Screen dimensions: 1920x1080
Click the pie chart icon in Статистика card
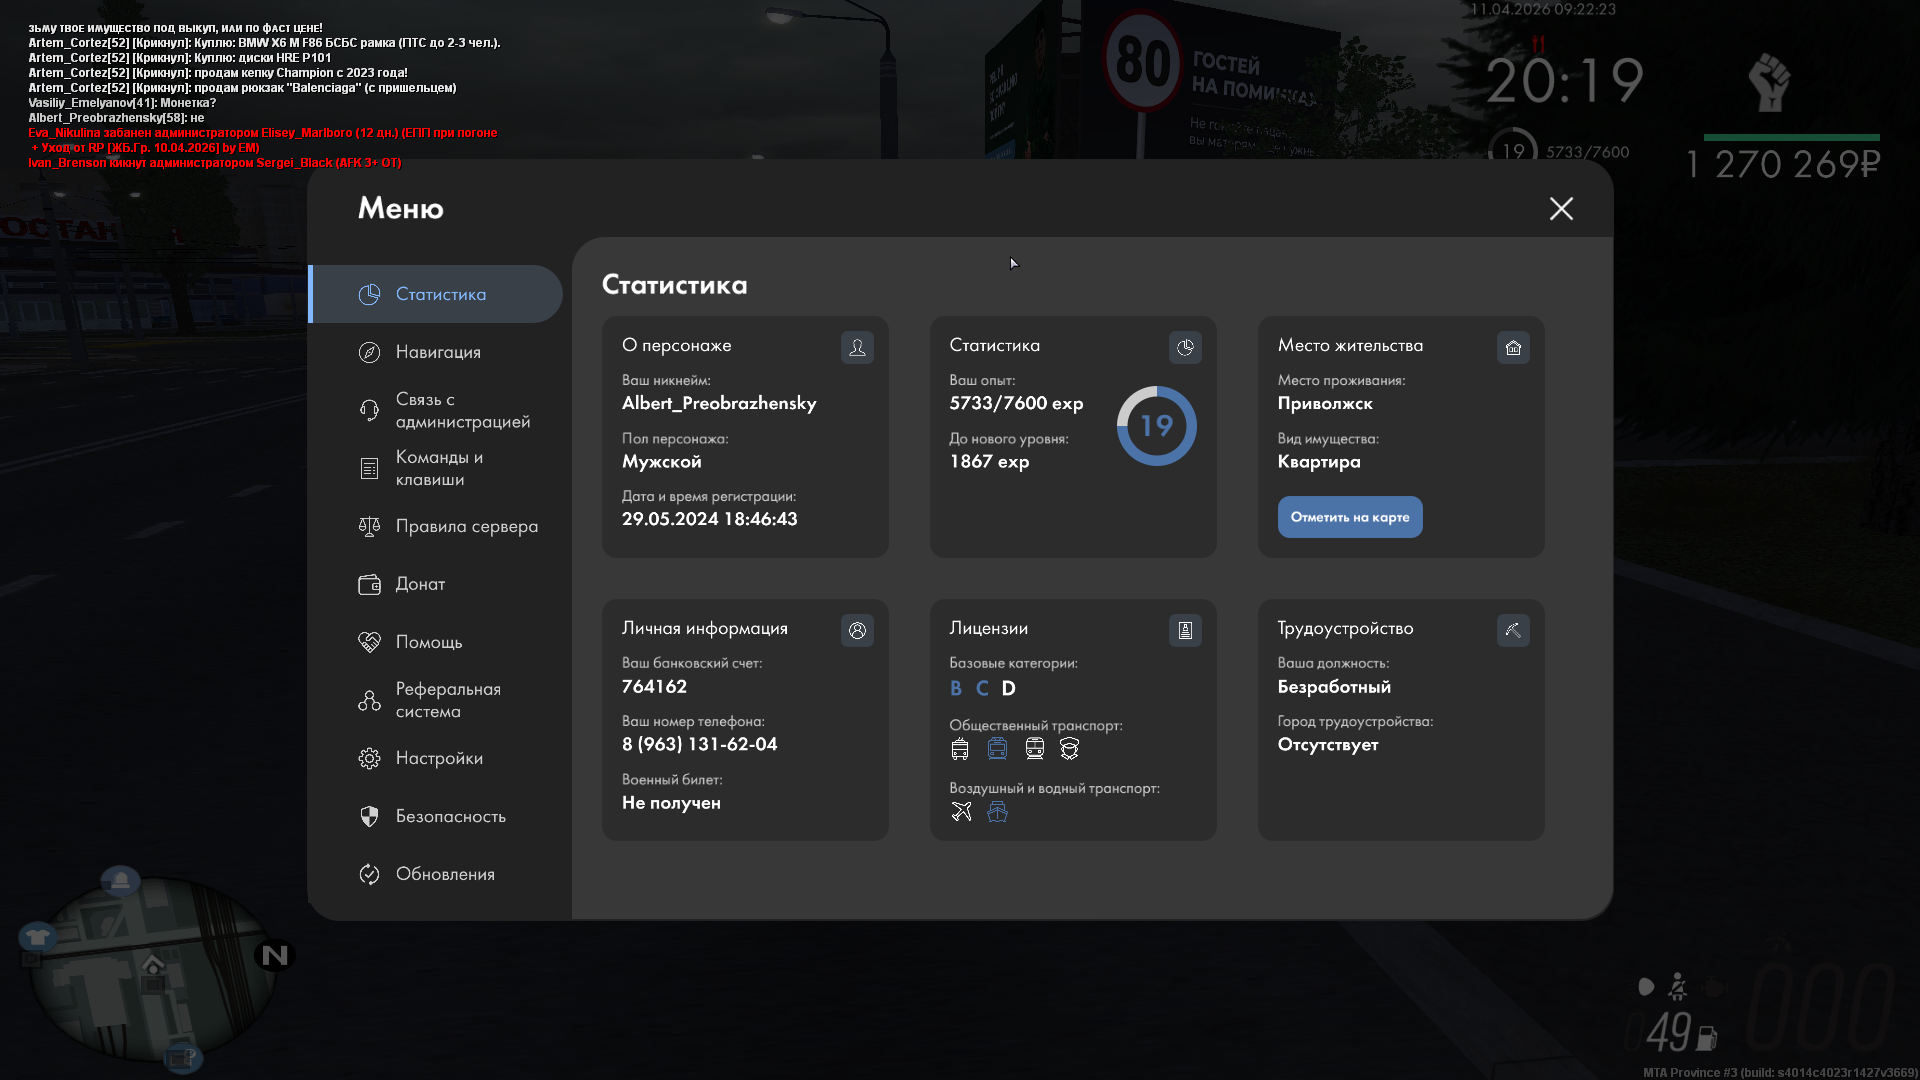point(1185,347)
